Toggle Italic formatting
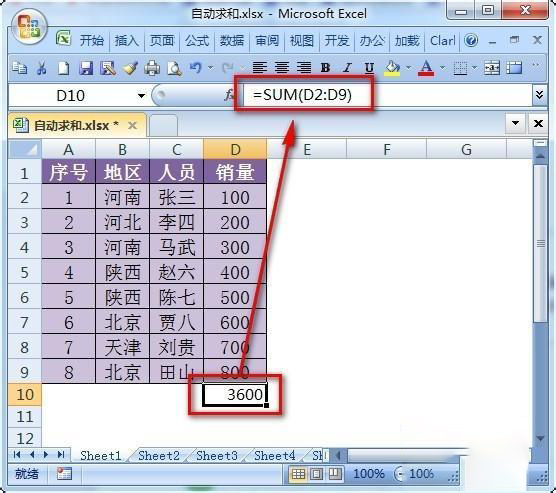 [x=348, y=67]
